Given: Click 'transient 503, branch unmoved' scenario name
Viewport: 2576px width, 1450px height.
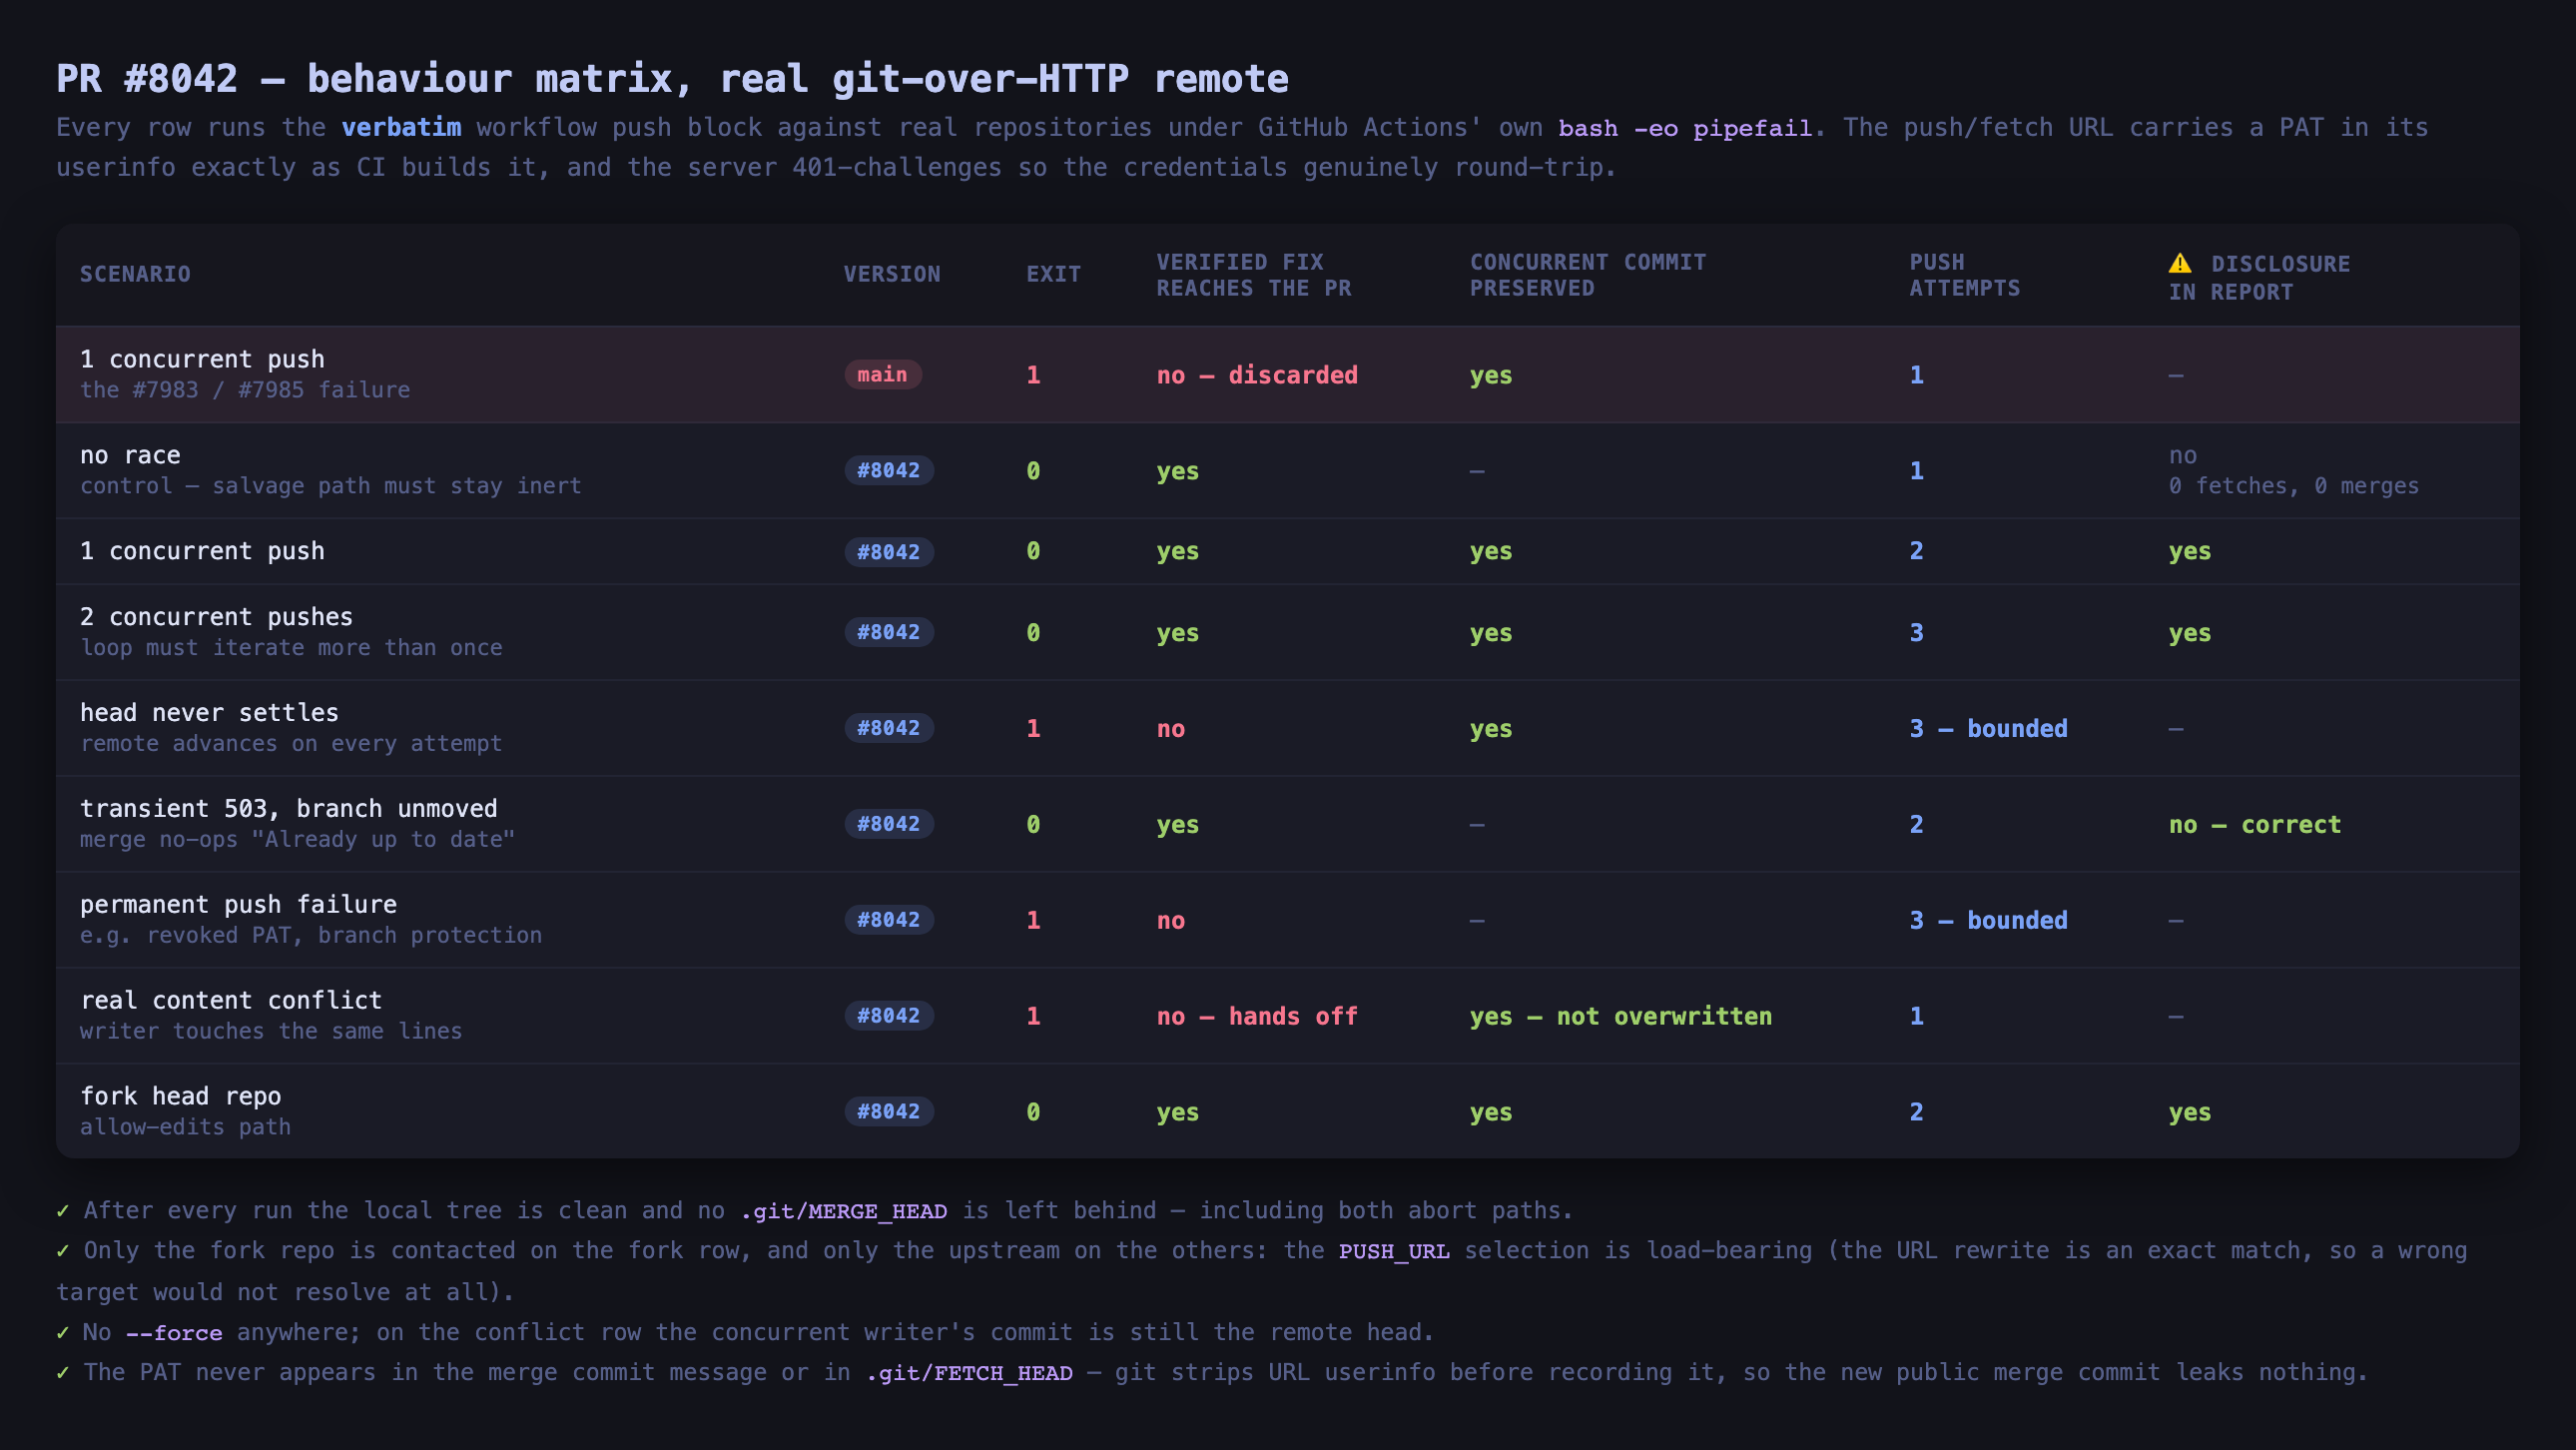Looking at the screenshot, I should [288, 809].
